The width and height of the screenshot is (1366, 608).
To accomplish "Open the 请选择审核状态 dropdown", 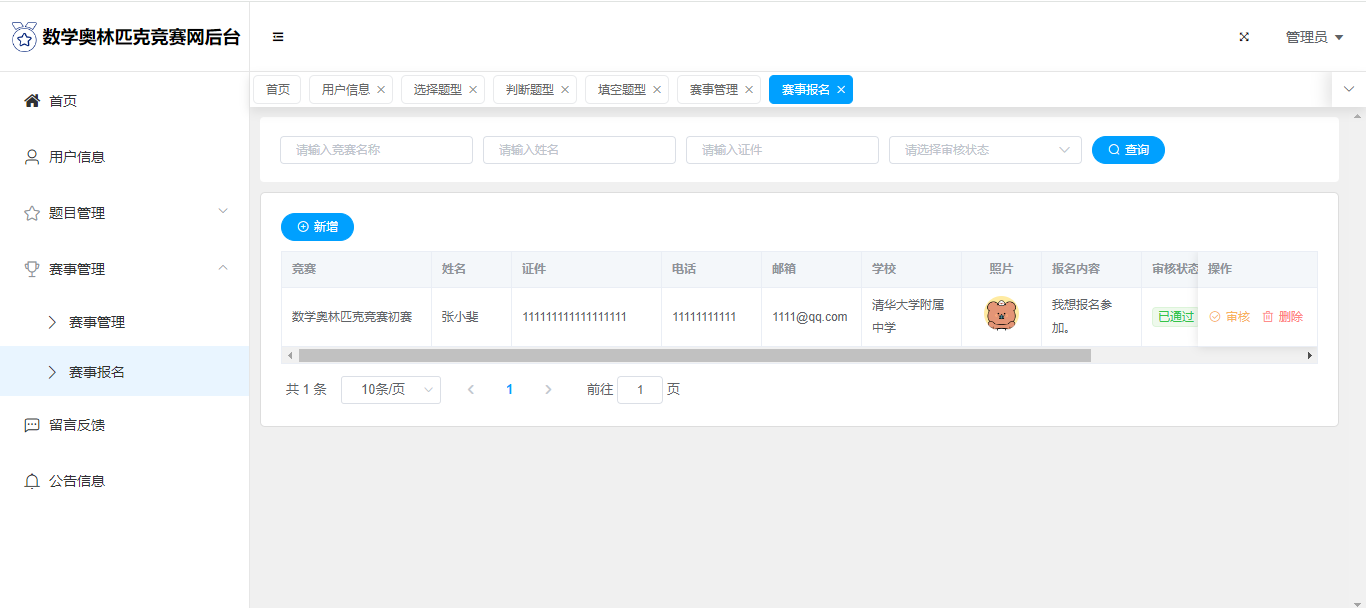I will point(984,150).
